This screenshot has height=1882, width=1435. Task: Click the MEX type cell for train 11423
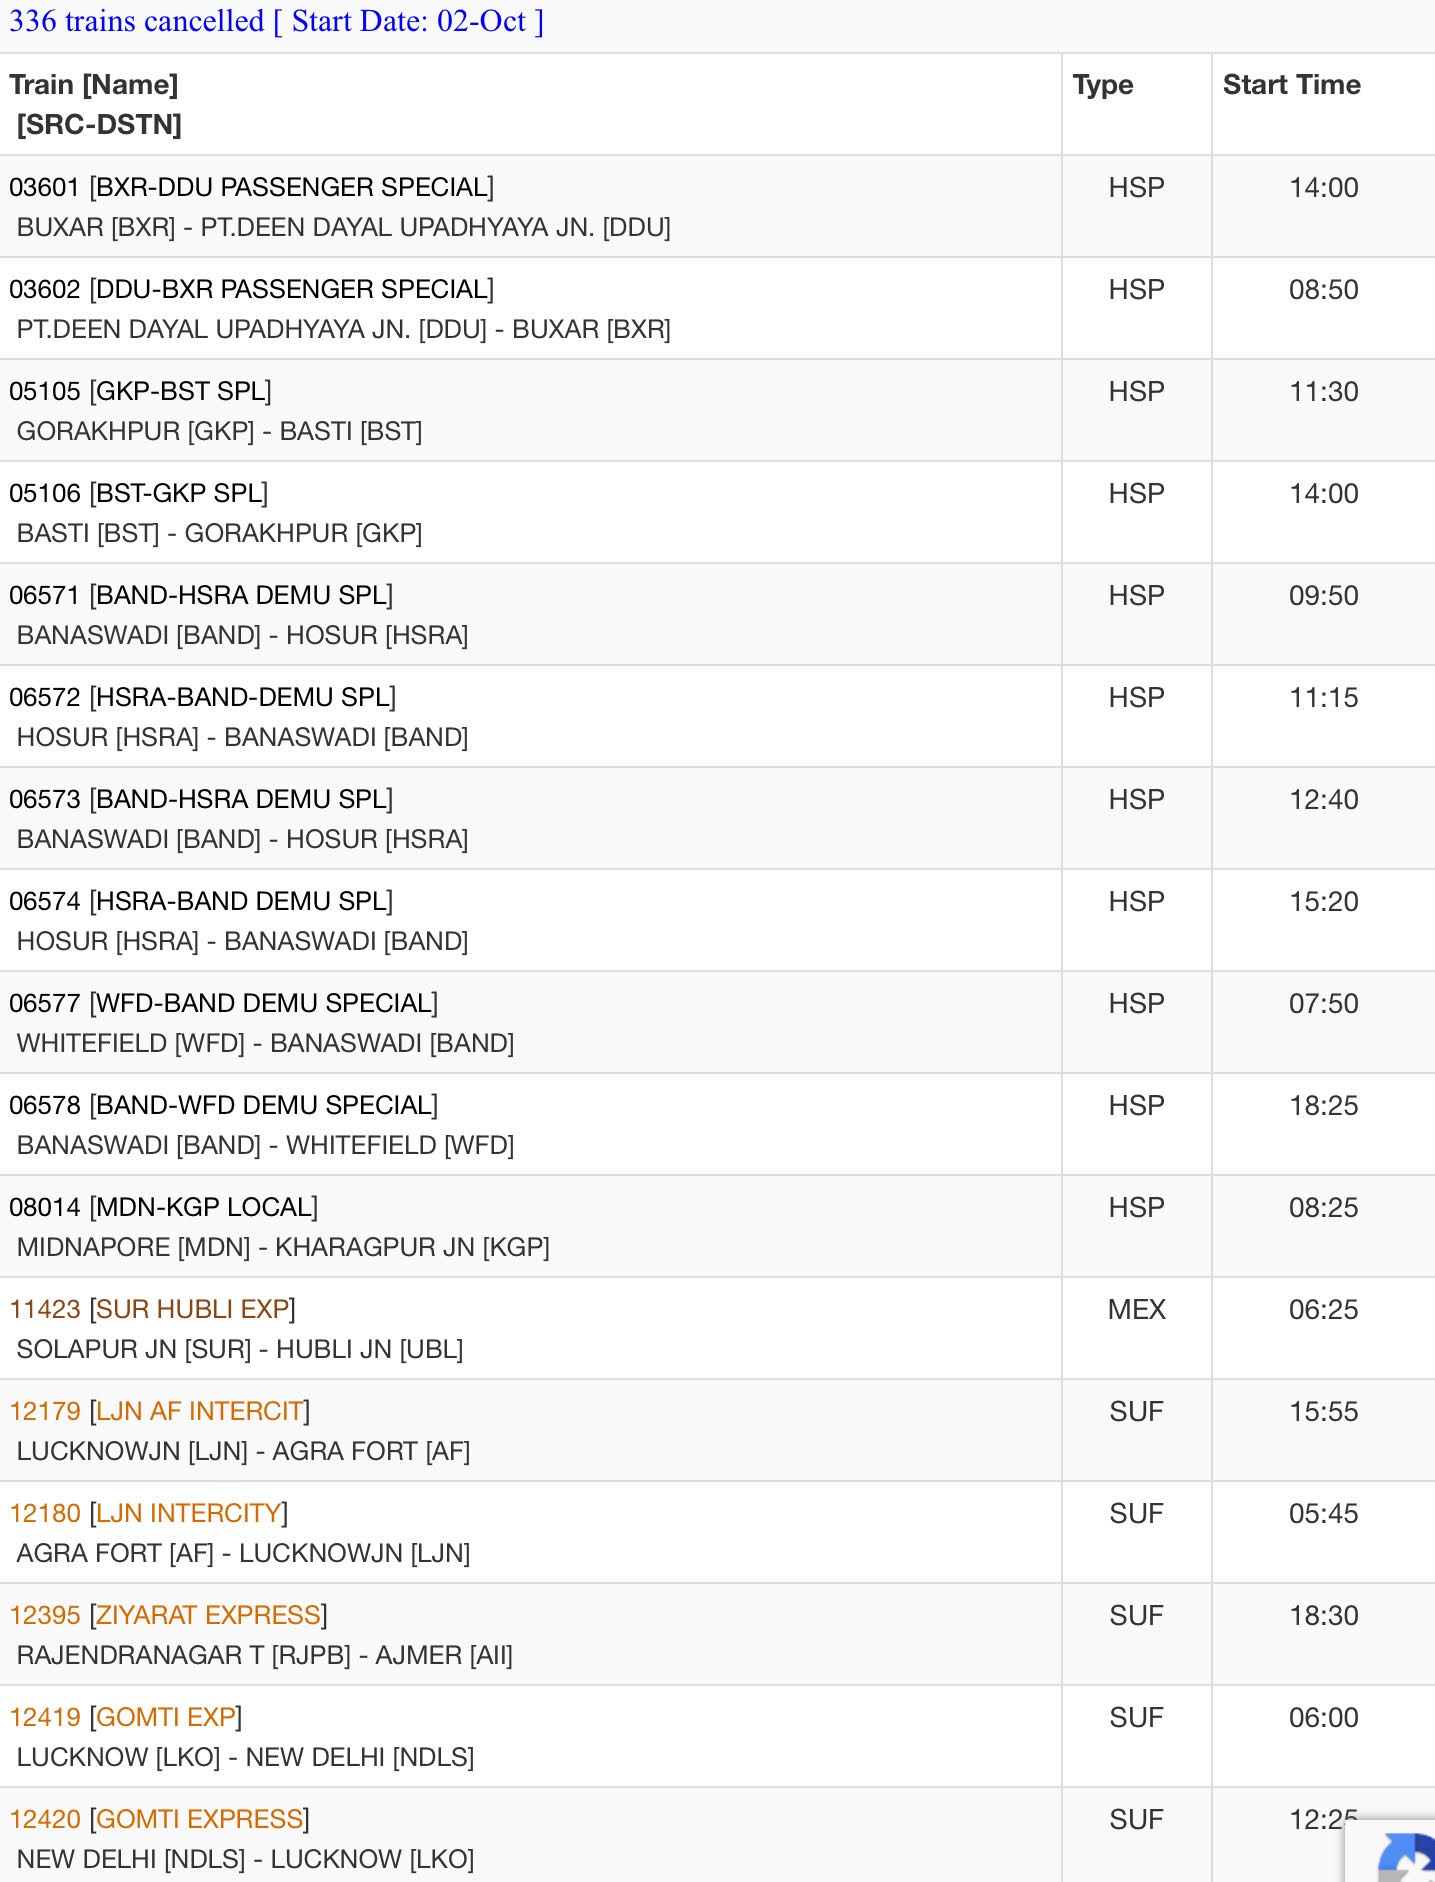click(x=1136, y=1310)
